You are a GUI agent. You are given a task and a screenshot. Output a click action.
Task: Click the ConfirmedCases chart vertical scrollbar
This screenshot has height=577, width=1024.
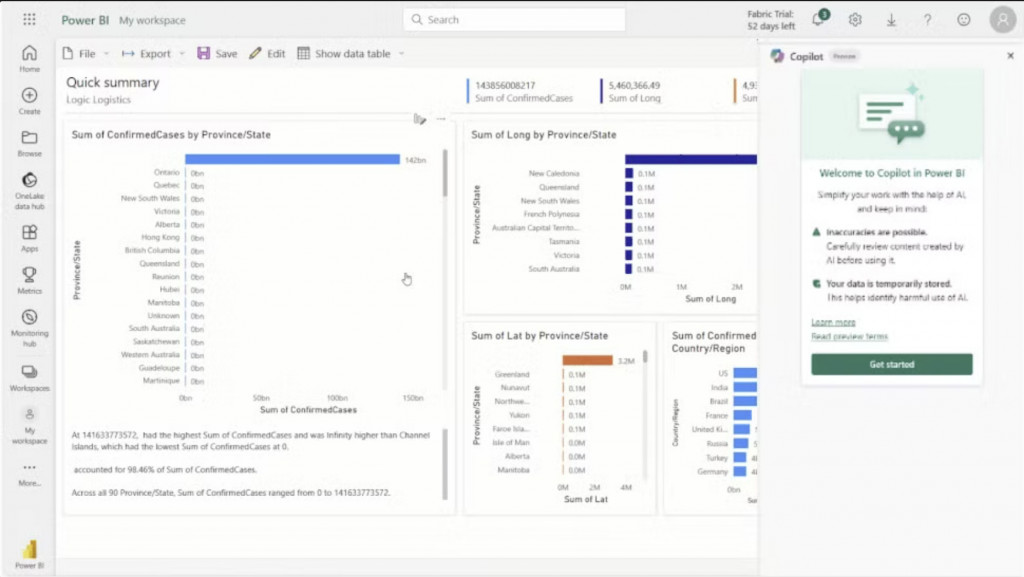coord(445,173)
